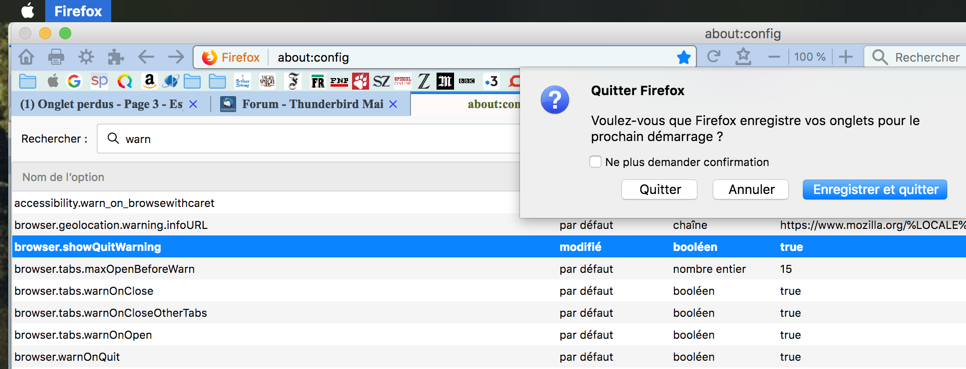Close the 'Onglet perdus' tab
This screenshot has height=369, width=966.
193,105
